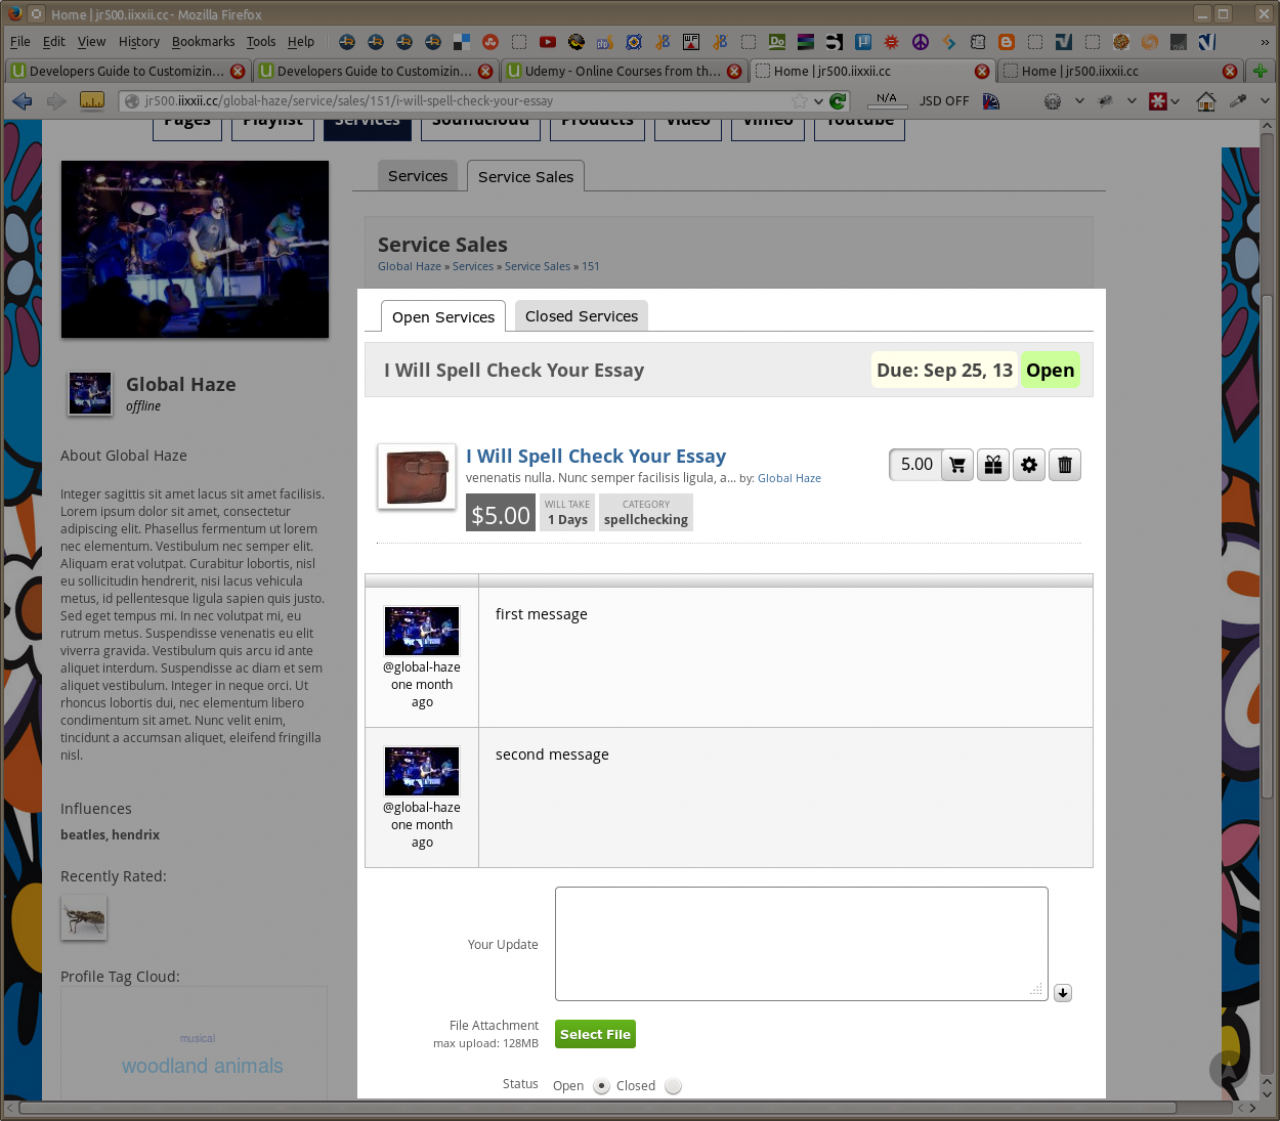Click the blue P bookmark icon
The width and height of the screenshot is (1280, 1121).
863,42
